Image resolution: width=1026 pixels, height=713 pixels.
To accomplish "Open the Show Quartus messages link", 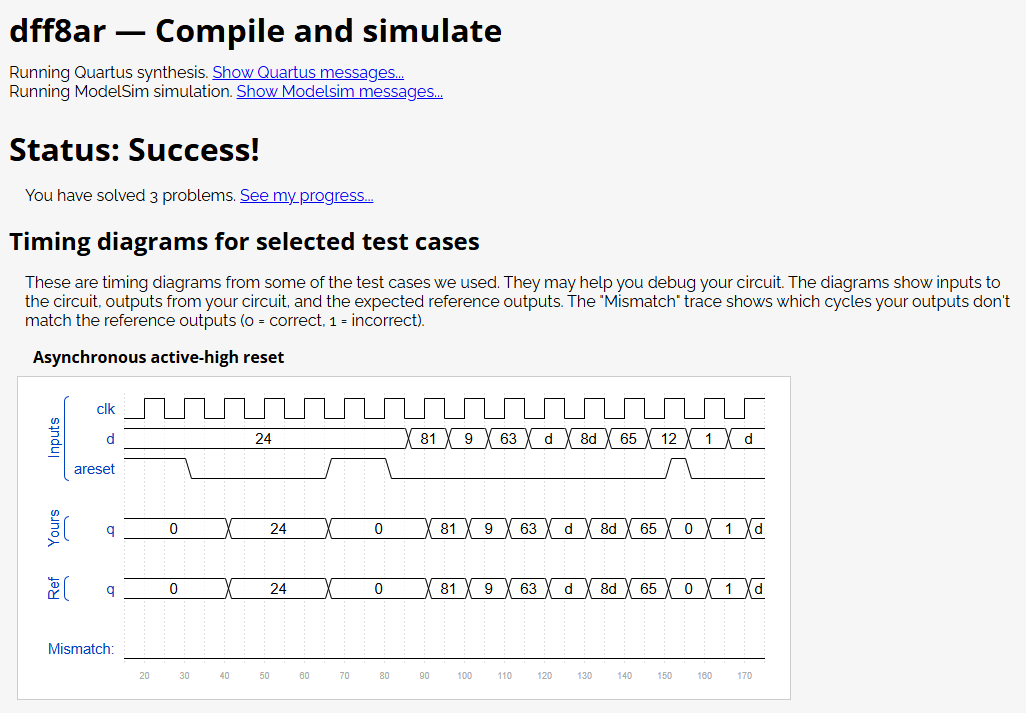I will tap(308, 72).
